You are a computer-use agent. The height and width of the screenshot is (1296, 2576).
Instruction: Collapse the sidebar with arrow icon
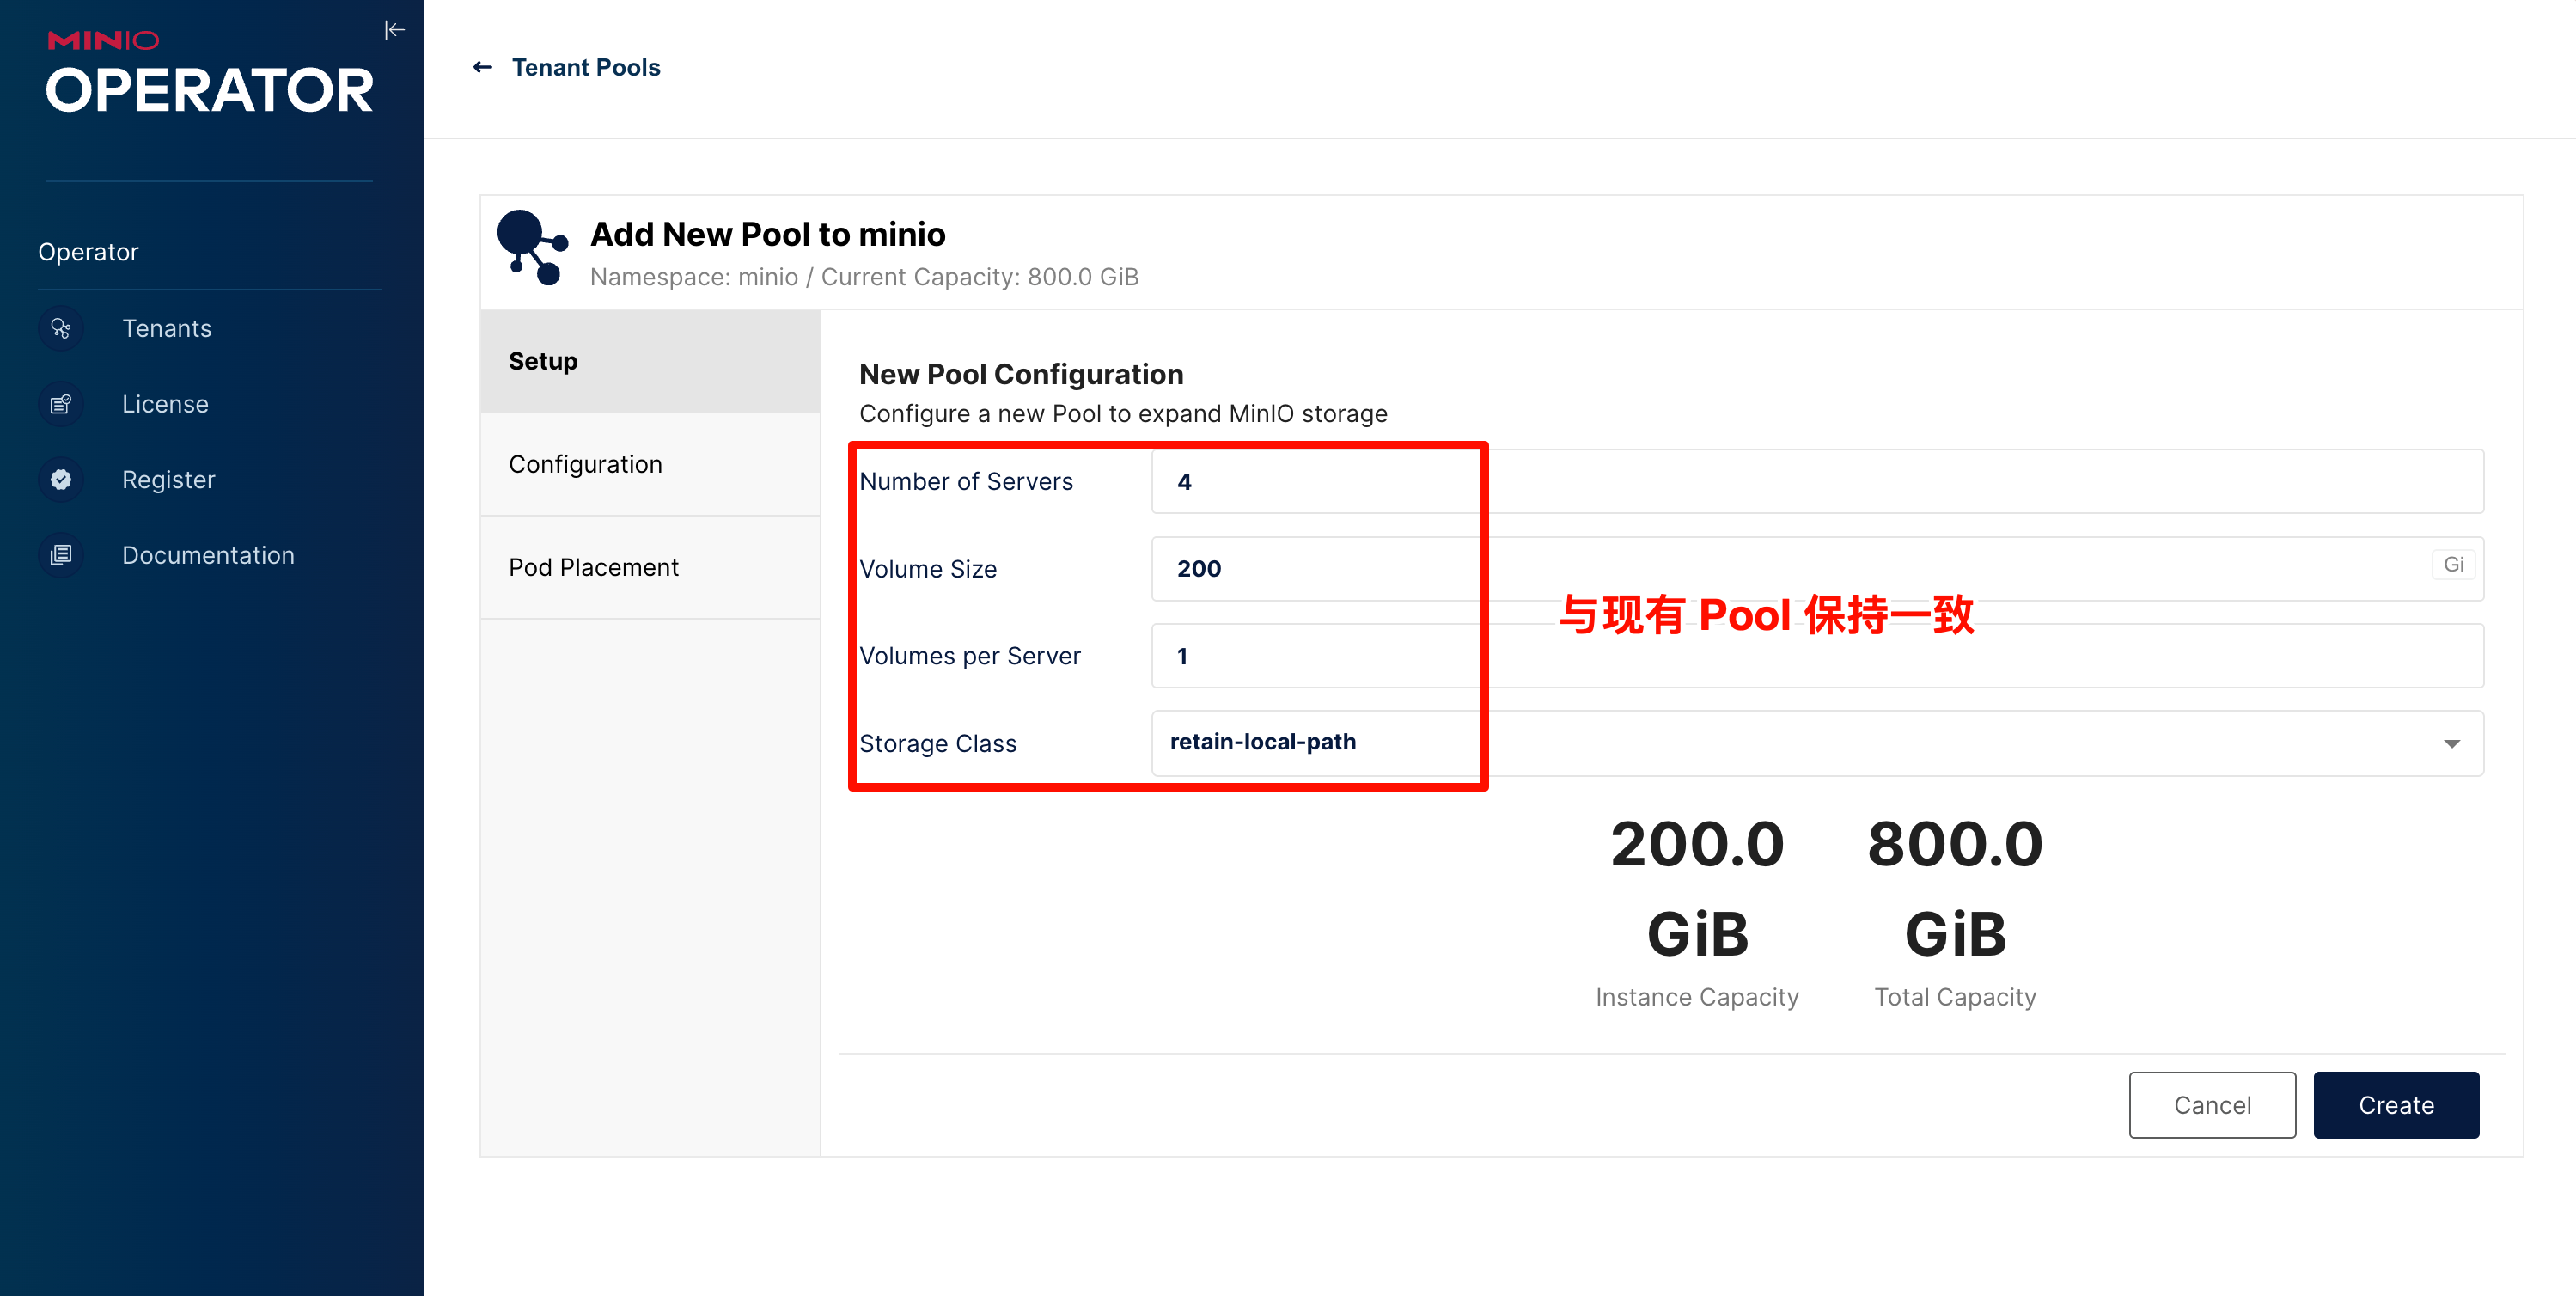point(394,30)
